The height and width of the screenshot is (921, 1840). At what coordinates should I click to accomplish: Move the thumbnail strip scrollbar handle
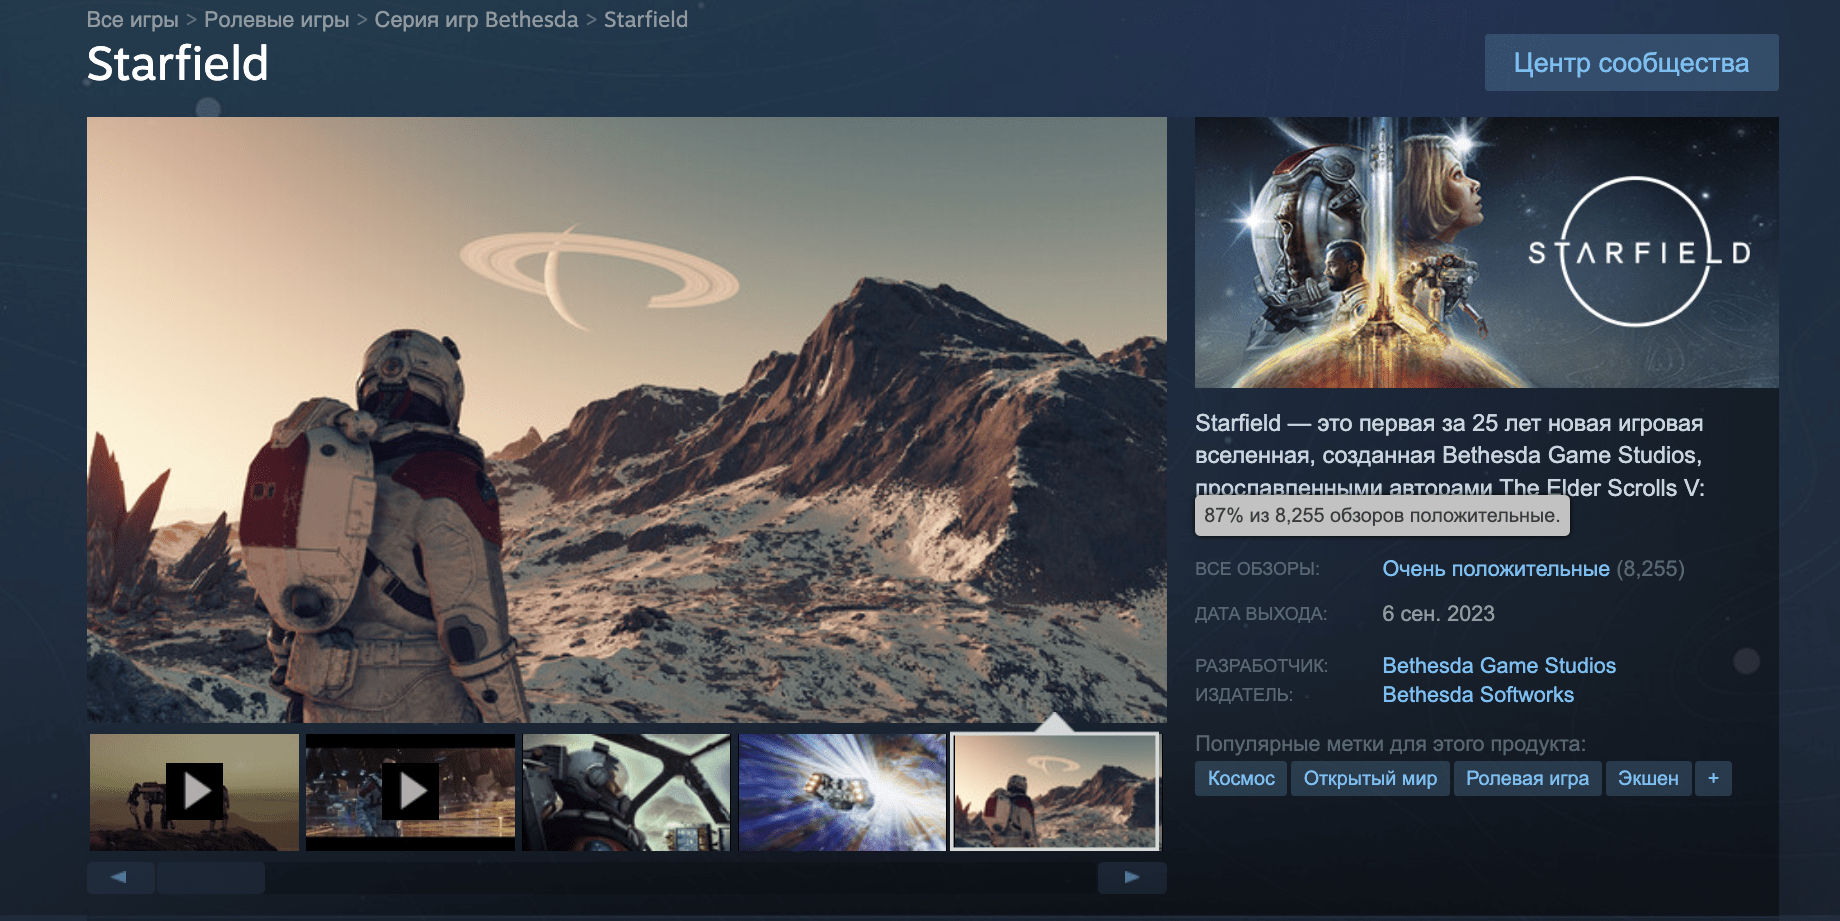[211, 877]
